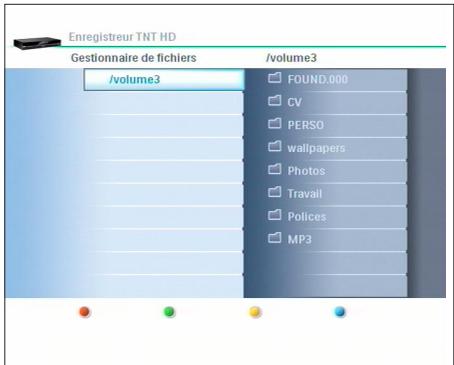The height and width of the screenshot is (365, 454).
Task: Click the folder icon beside Photos
Action: point(274,169)
